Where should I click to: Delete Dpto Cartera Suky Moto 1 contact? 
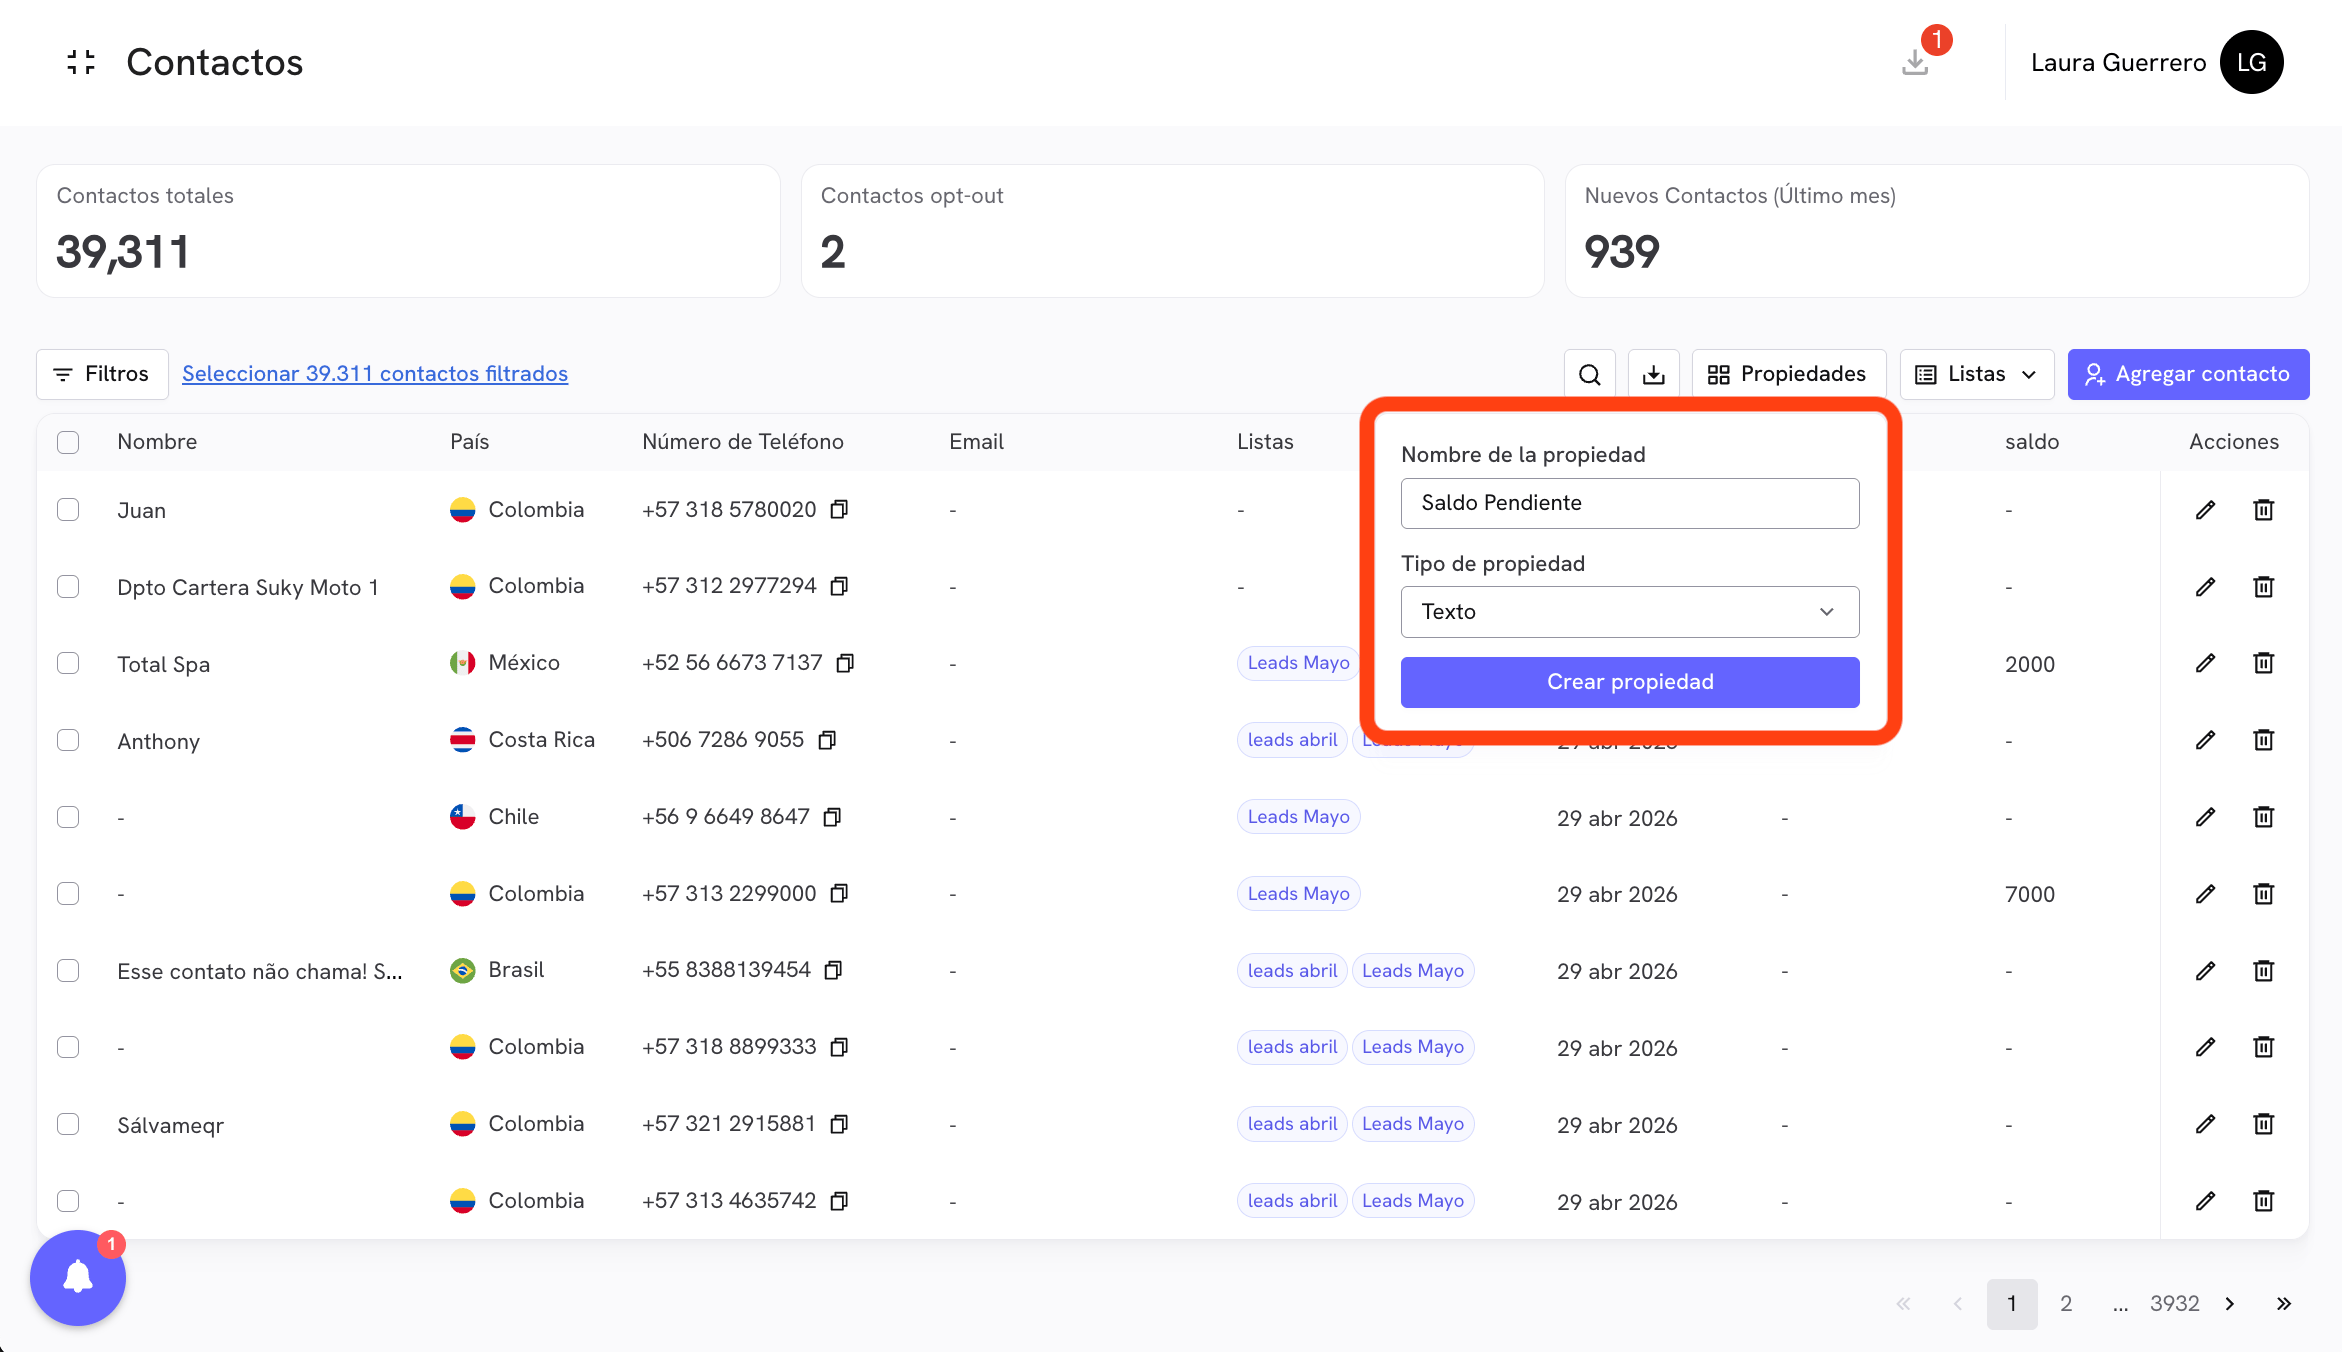click(2264, 587)
